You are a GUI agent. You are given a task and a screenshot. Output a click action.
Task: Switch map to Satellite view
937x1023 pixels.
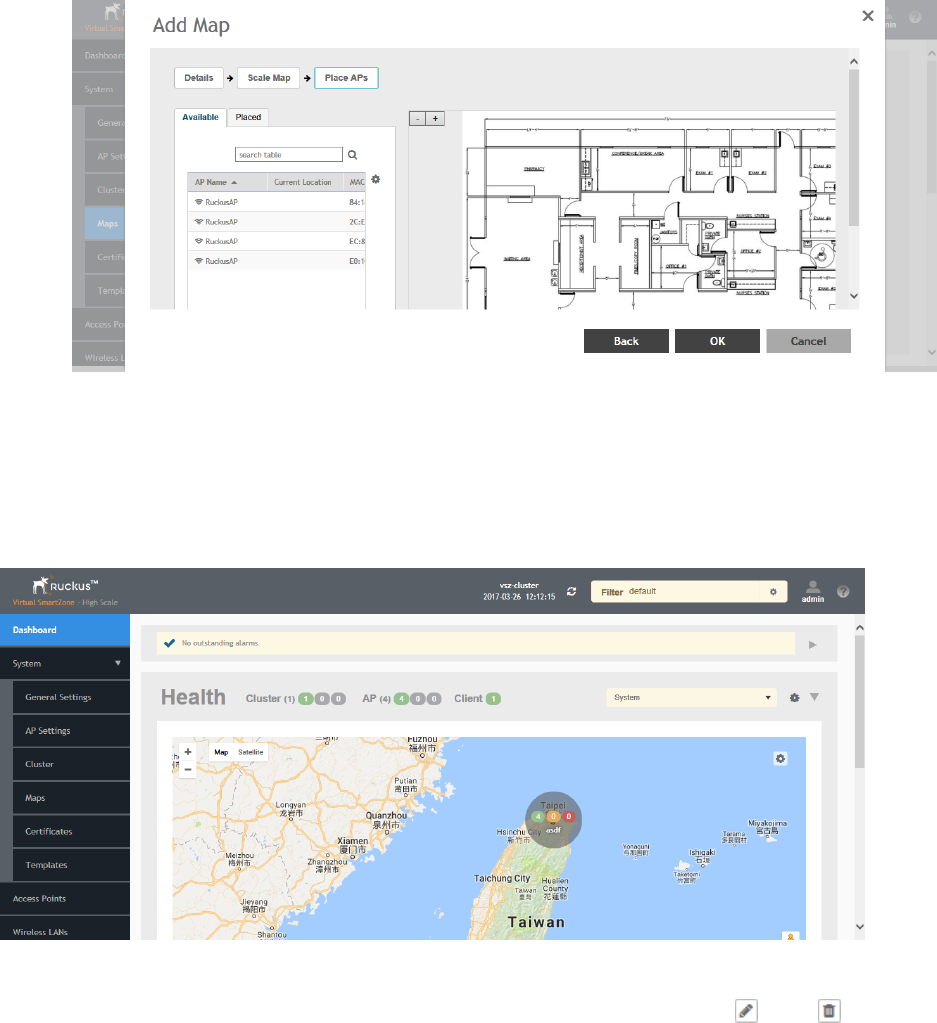[251, 752]
